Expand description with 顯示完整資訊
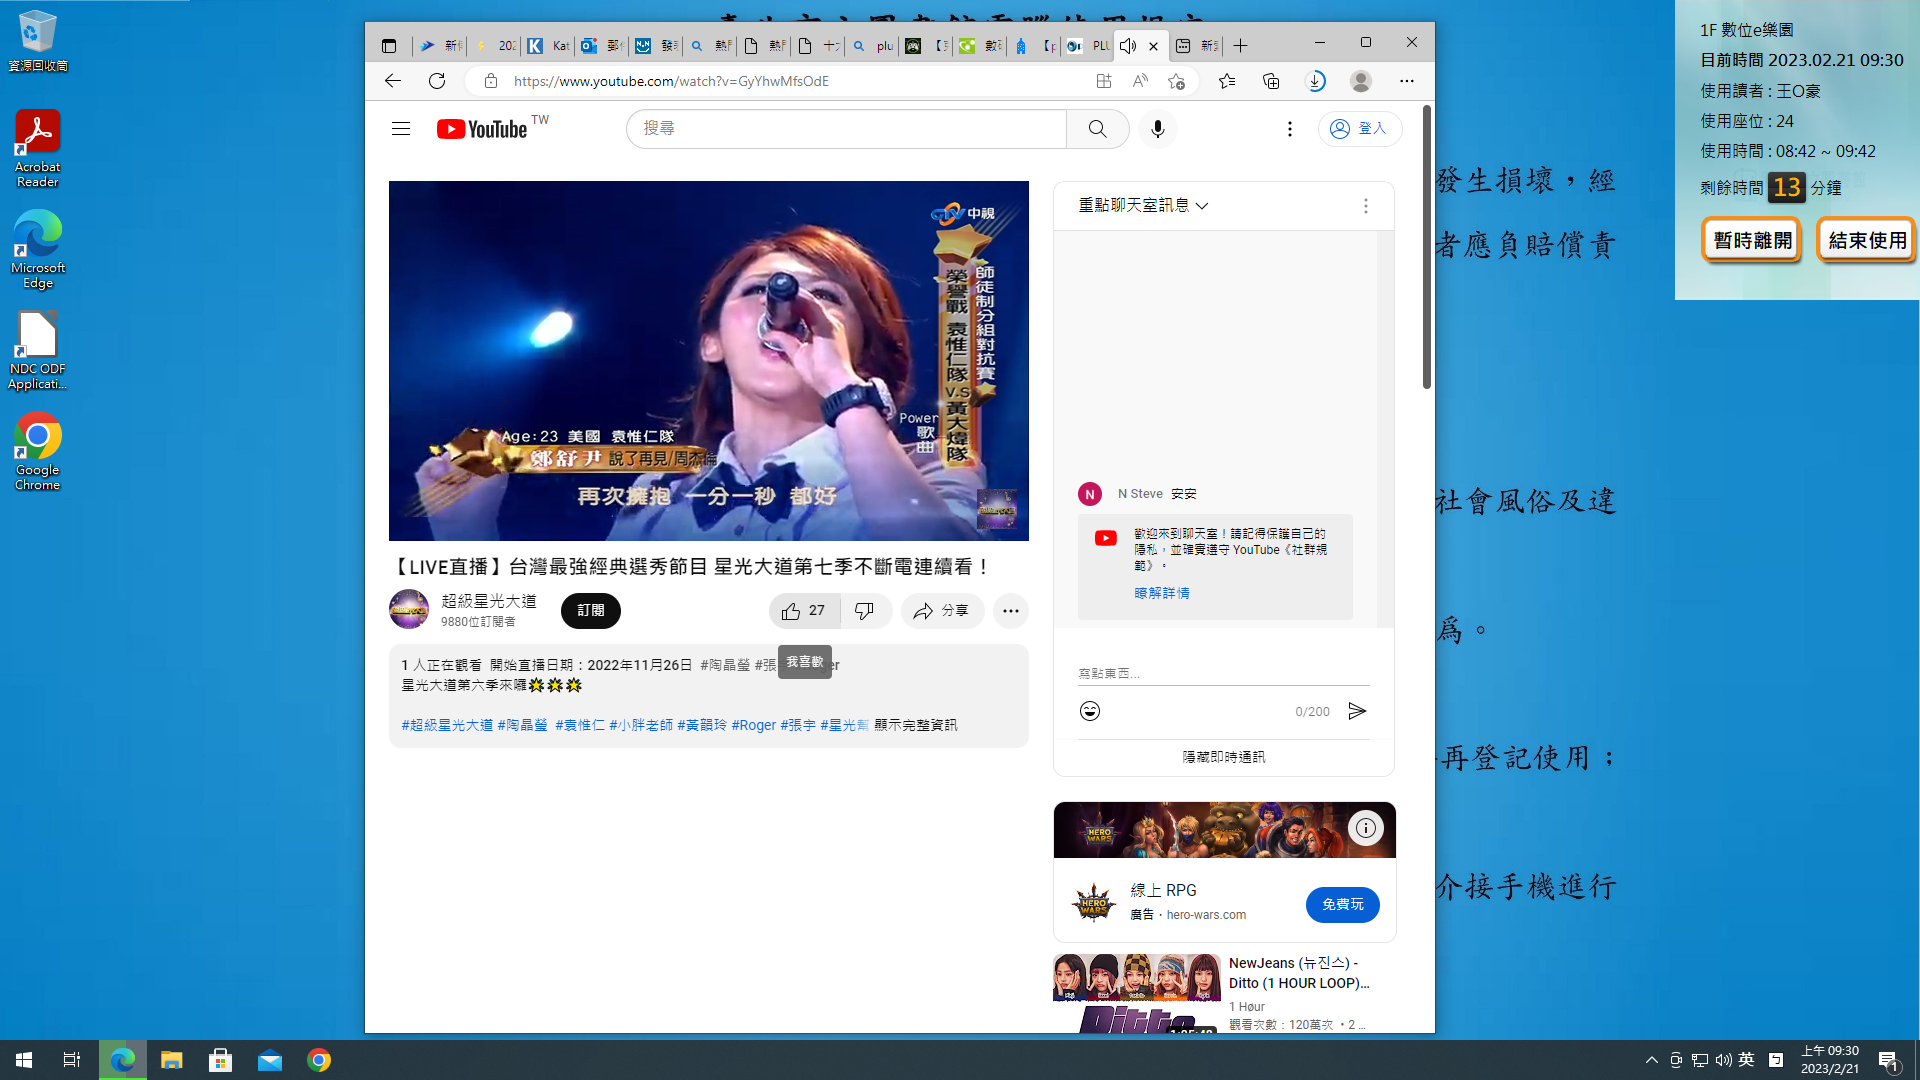This screenshot has width=1920, height=1080. 915,725
